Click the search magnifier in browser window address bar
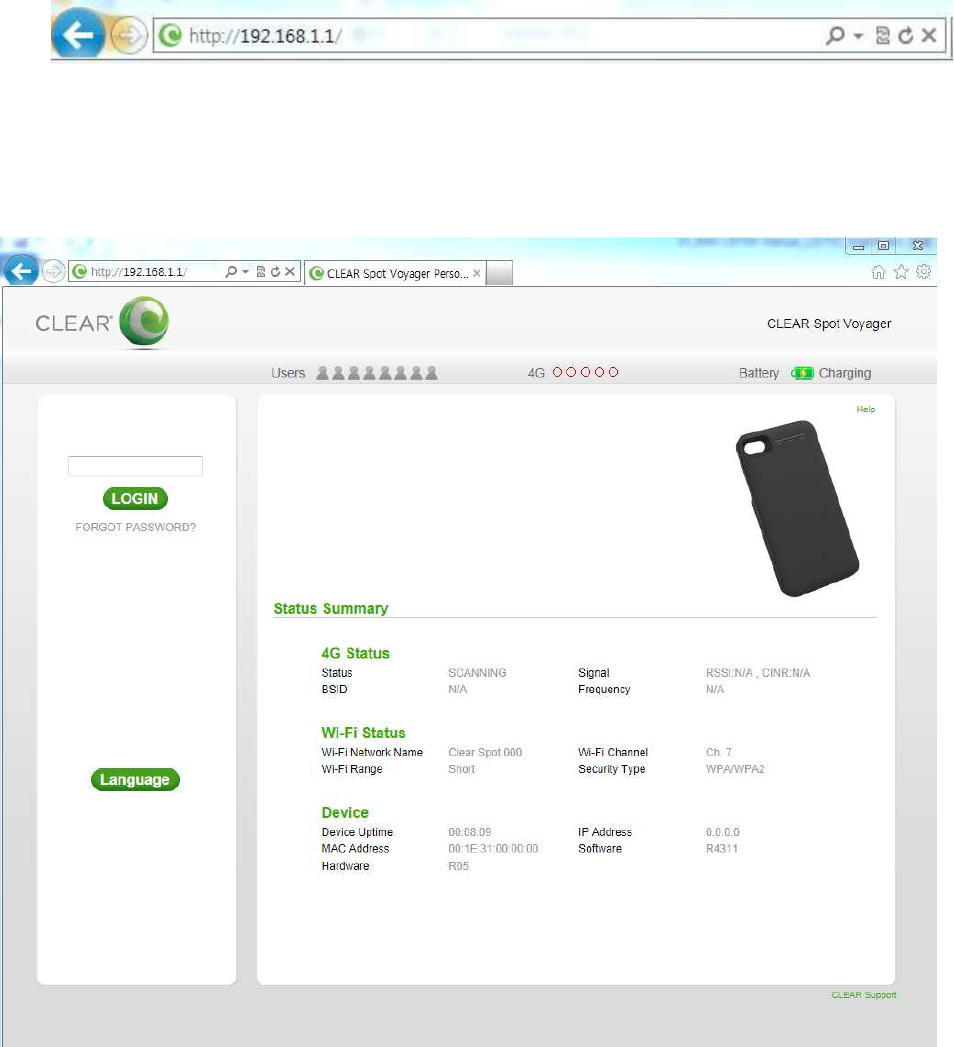Image resolution: width=954 pixels, height=1047 pixels. (x=230, y=272)
